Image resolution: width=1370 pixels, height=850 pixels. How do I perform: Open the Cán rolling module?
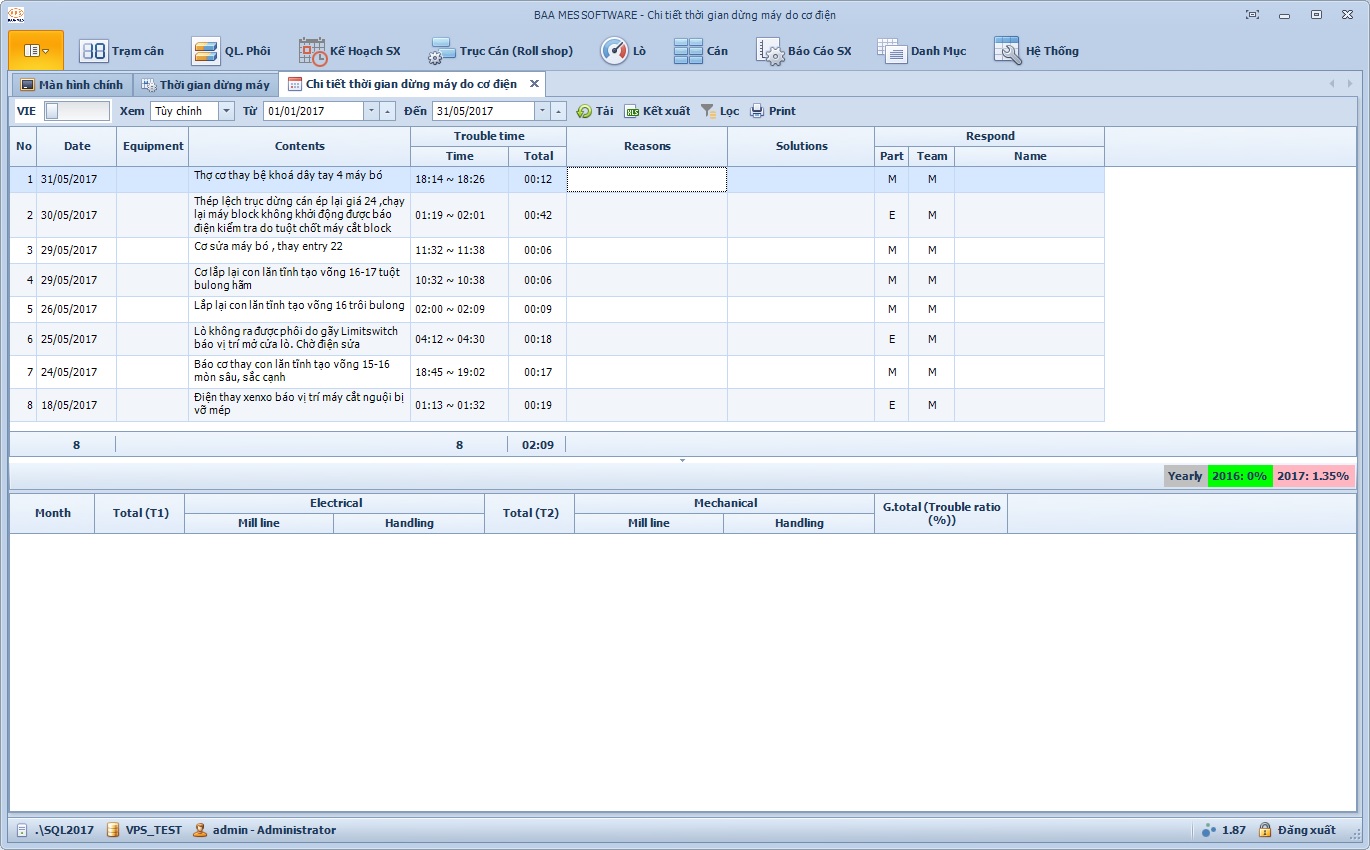coord(701,51)
